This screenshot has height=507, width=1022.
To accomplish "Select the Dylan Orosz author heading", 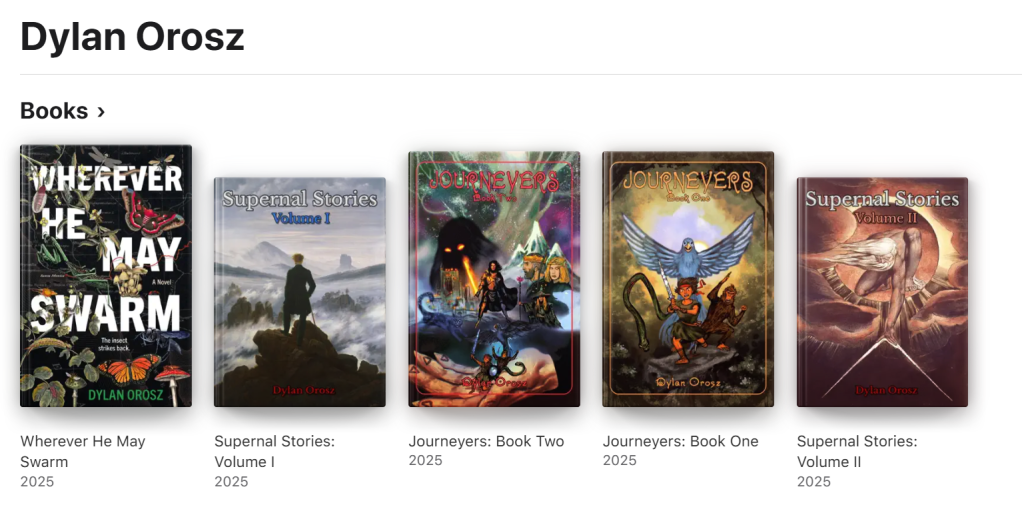I will tap(132, 36).
